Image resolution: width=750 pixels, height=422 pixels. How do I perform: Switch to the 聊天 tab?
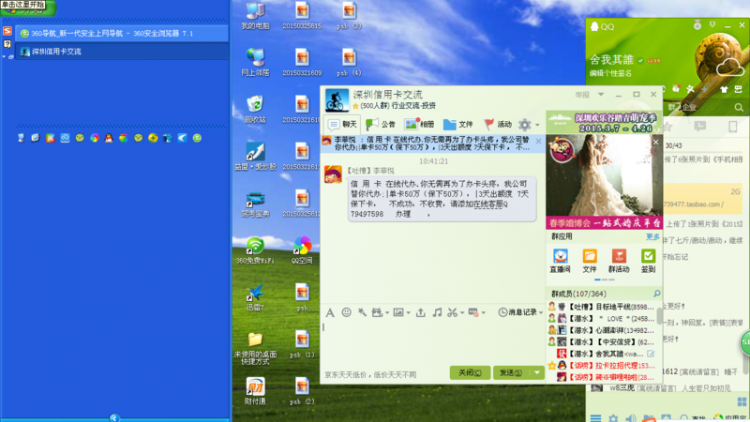click(342, 124)
